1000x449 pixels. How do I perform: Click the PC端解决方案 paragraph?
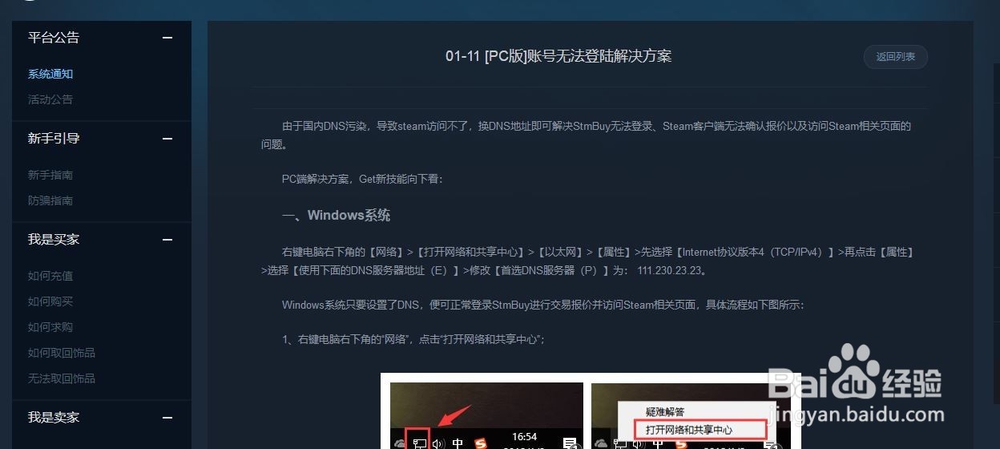coord(362,179)
